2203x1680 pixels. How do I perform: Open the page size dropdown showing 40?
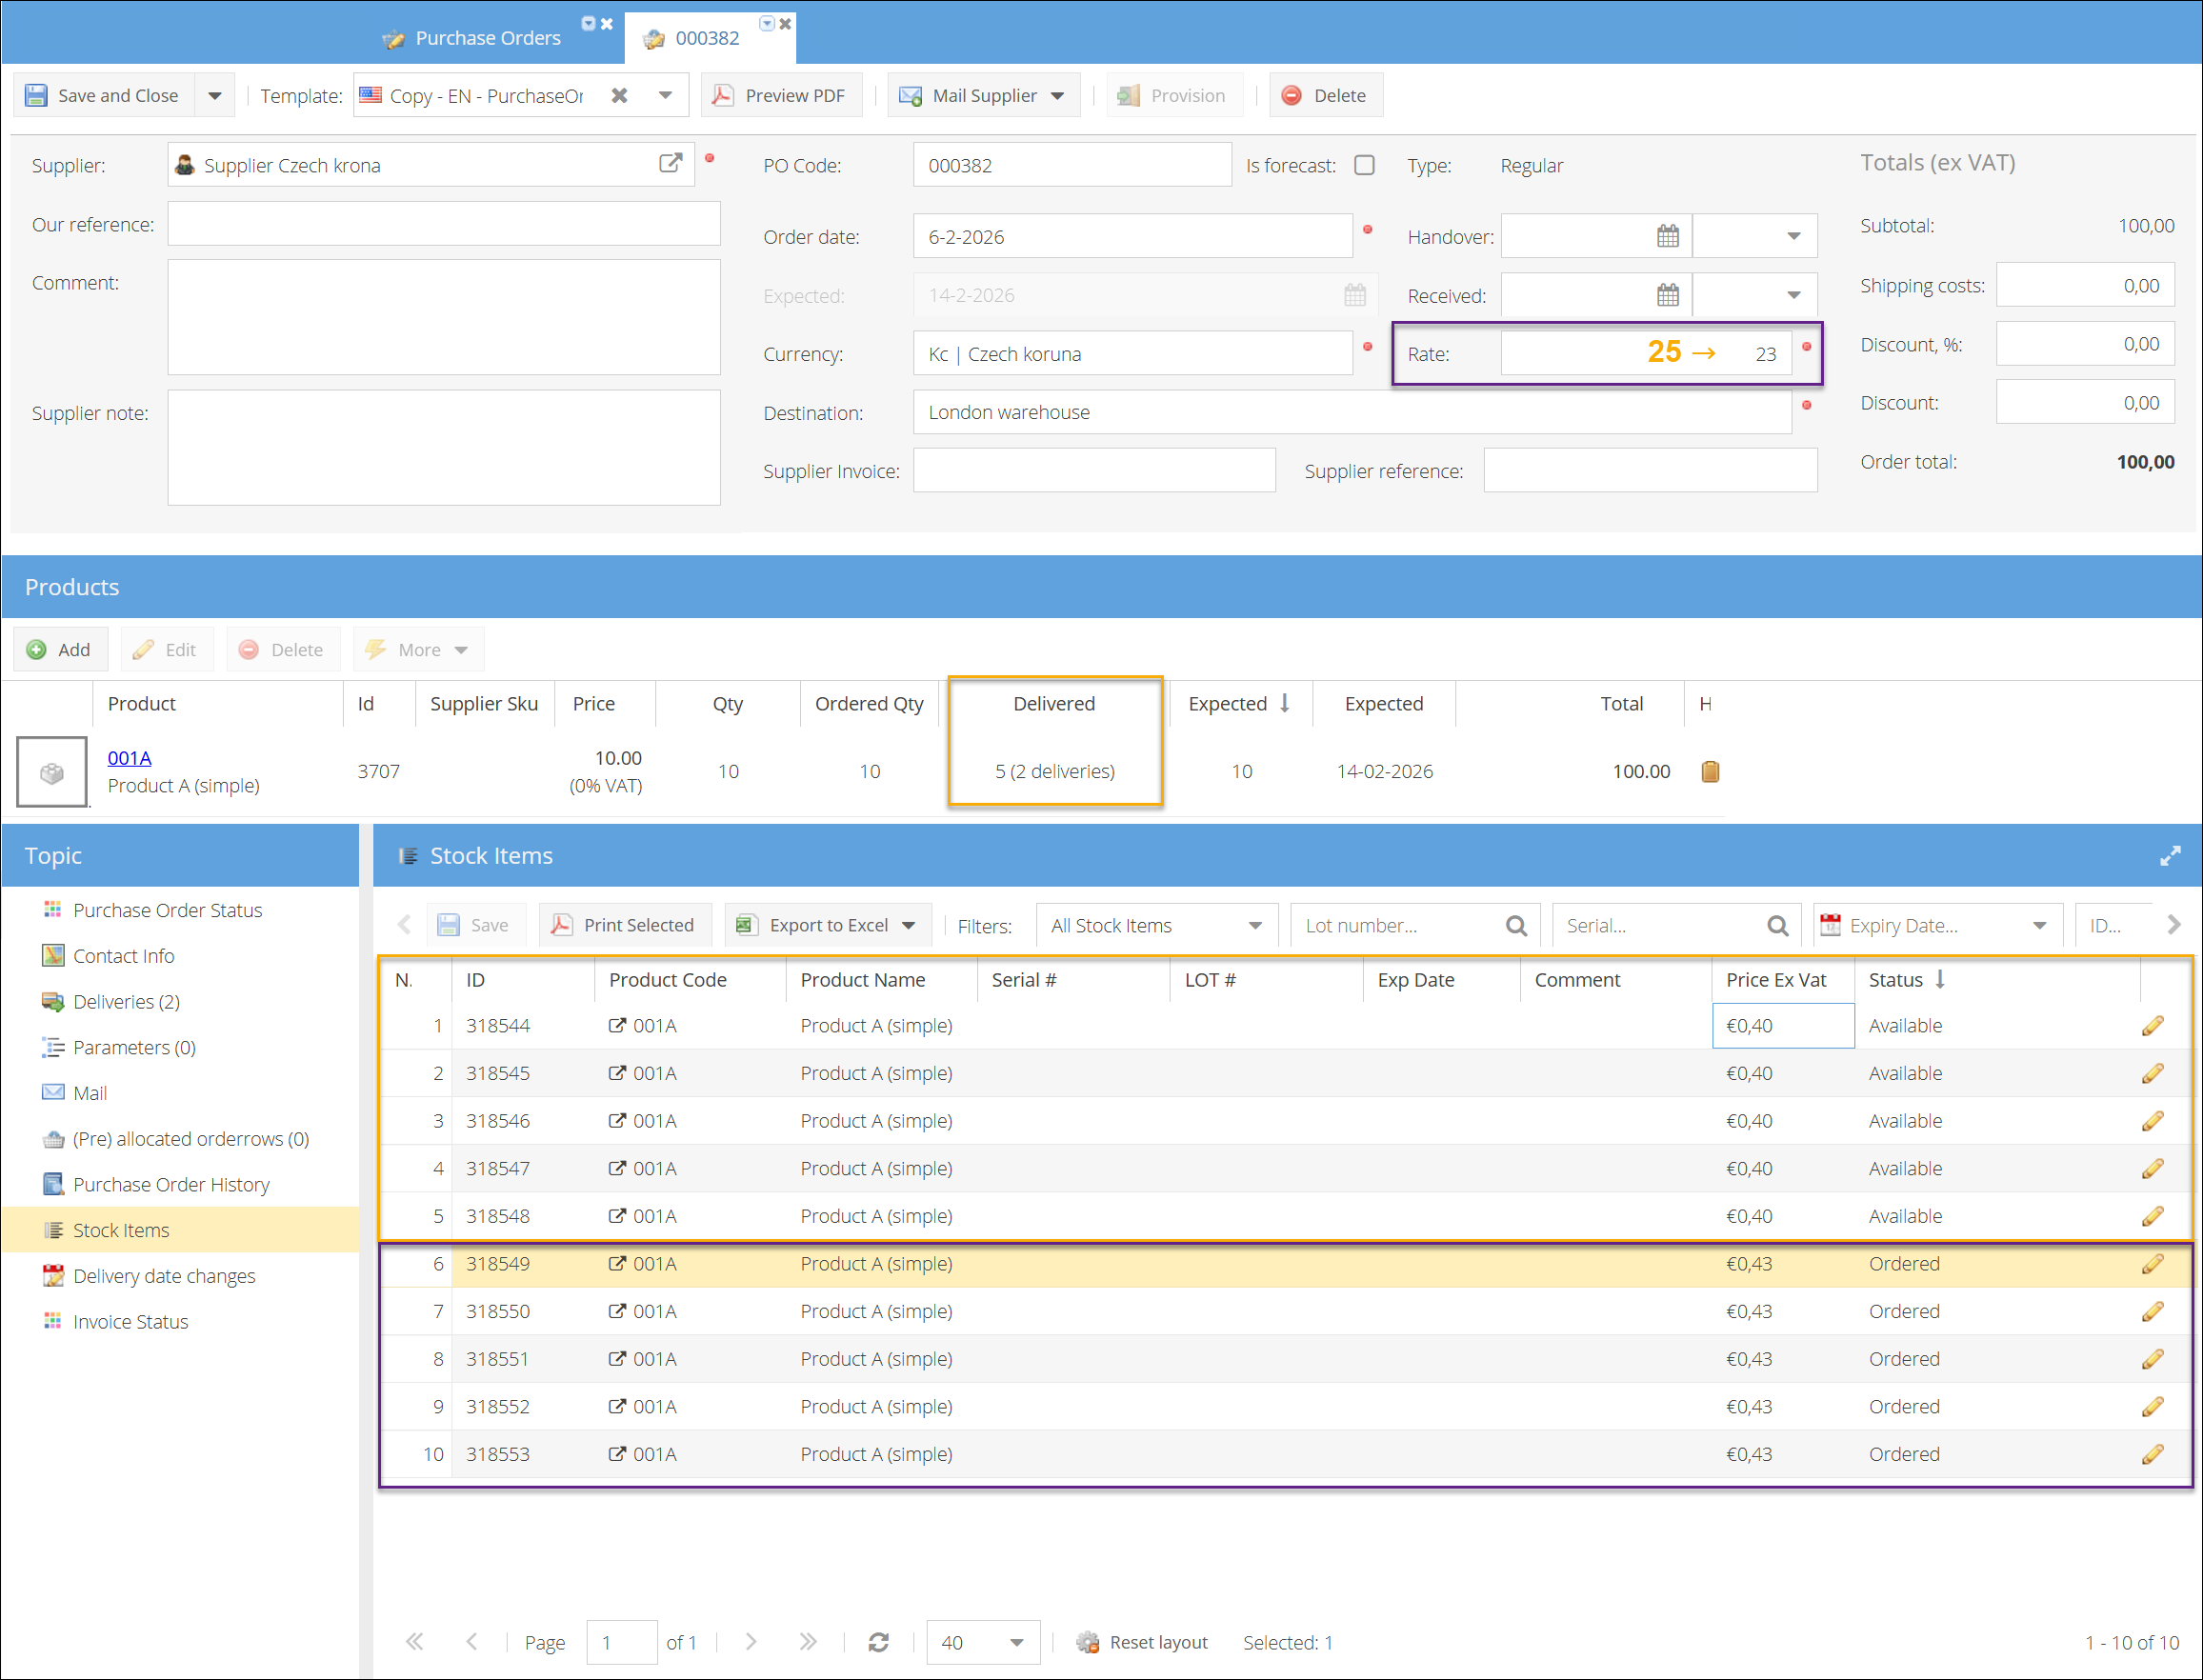[x=1016, y=1642]
